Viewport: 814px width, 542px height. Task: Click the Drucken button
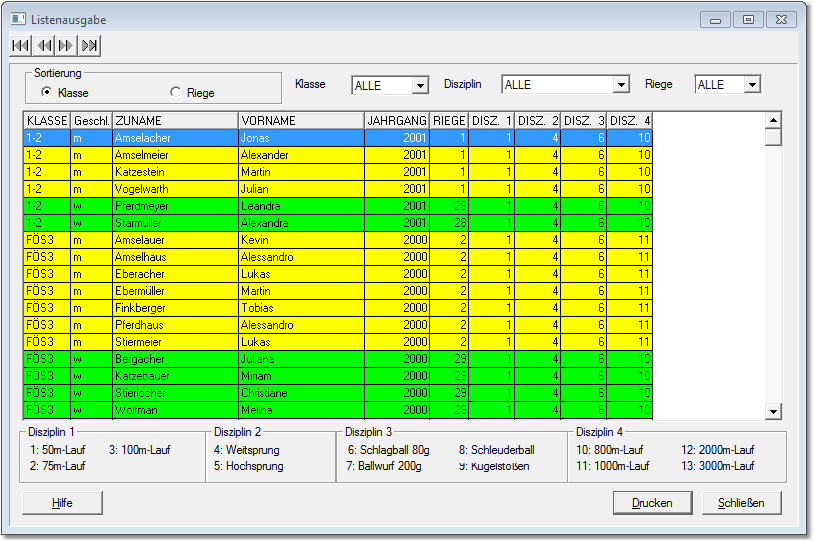[652, 503]
